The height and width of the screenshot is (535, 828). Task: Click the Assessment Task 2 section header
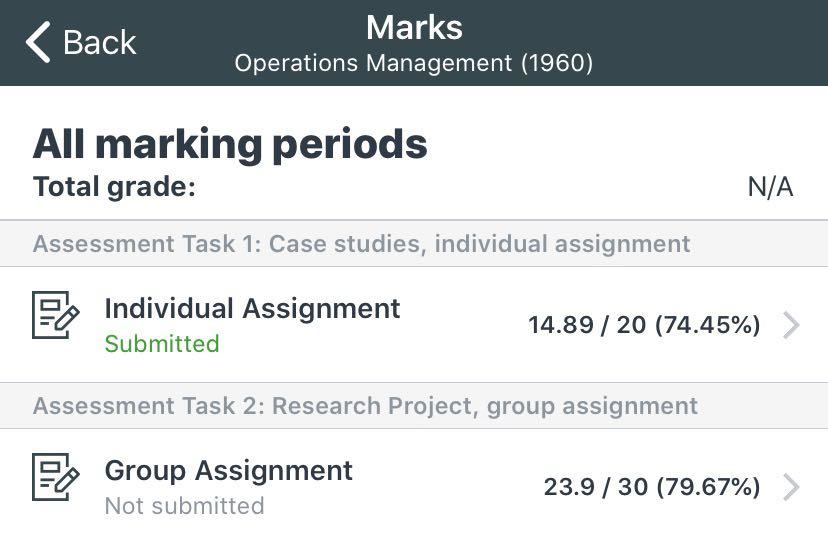(365, 406)
